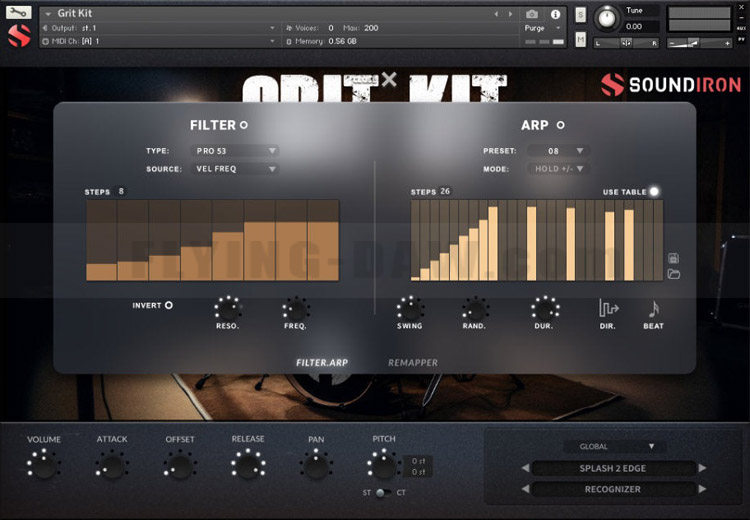Open the Purge dropdown menu
The height and width of the screenshot is (520, 750).
[x=542, y=28]
